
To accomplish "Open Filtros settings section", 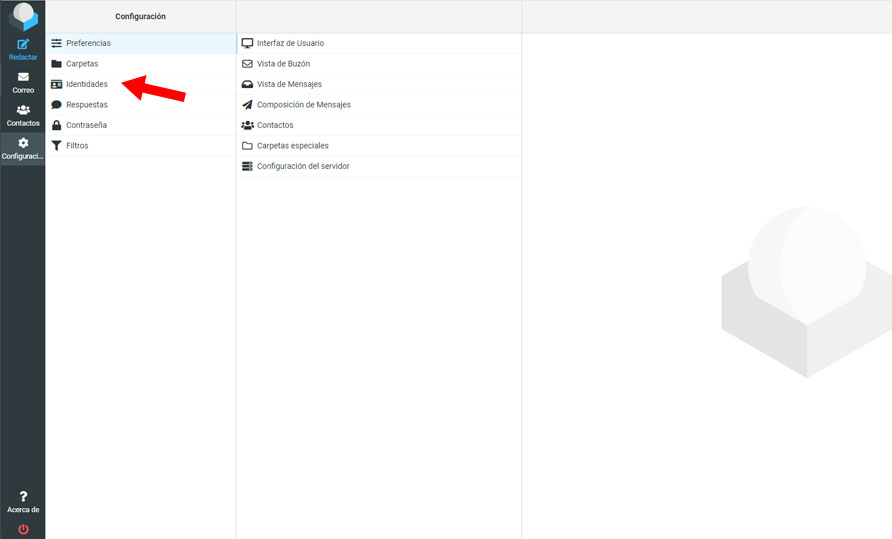I will tap(141, 146).
